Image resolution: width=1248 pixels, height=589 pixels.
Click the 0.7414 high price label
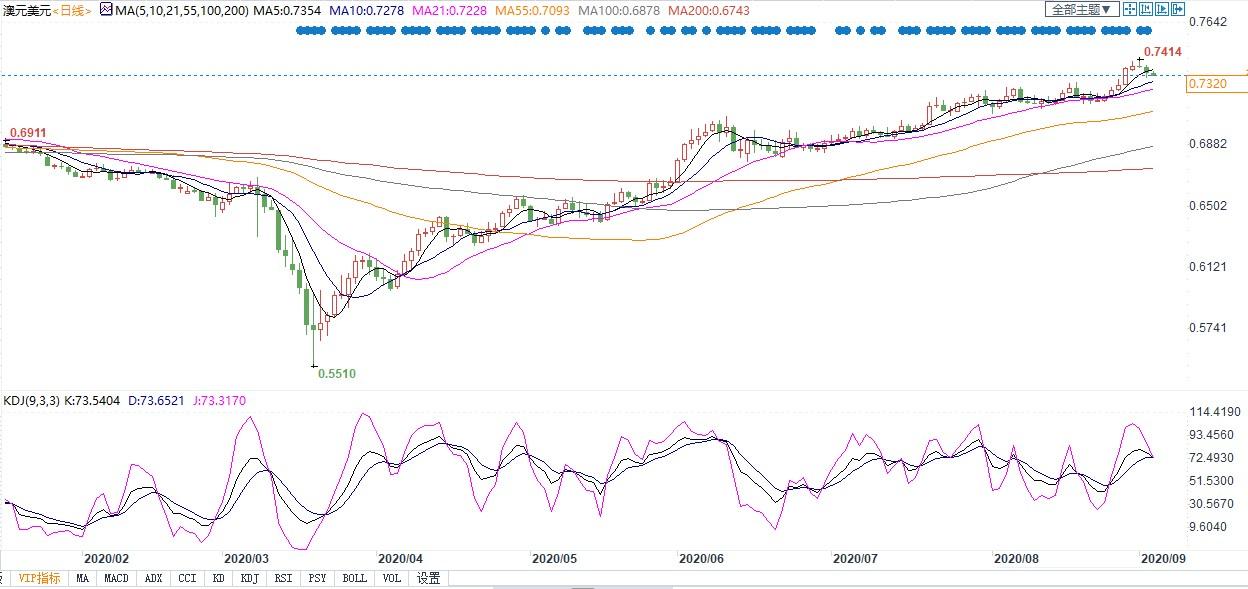pyautogui.click(x=1162, y=51)
